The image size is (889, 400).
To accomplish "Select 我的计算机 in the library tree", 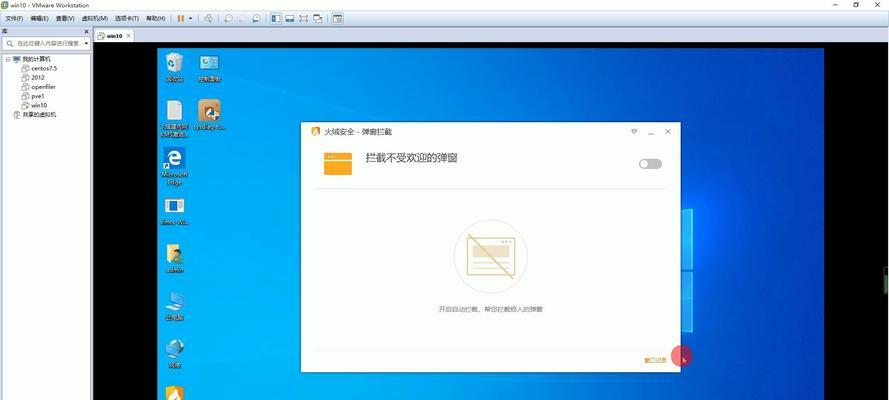I will 36,59.
